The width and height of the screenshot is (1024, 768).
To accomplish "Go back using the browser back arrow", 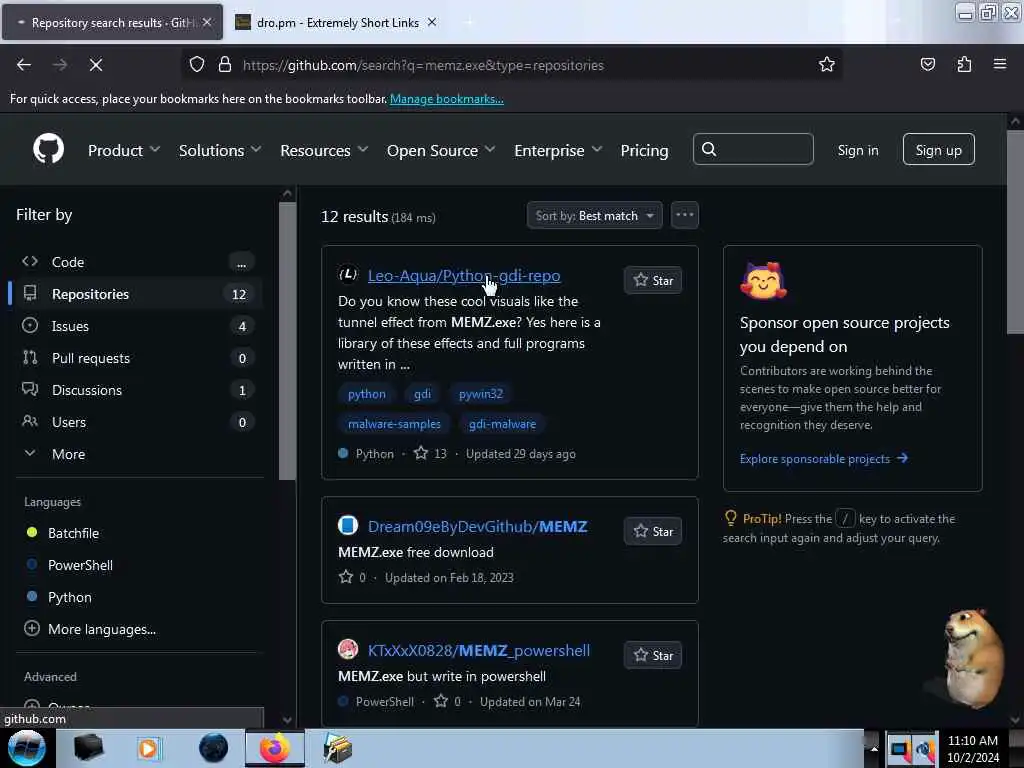I will (24, 65).
